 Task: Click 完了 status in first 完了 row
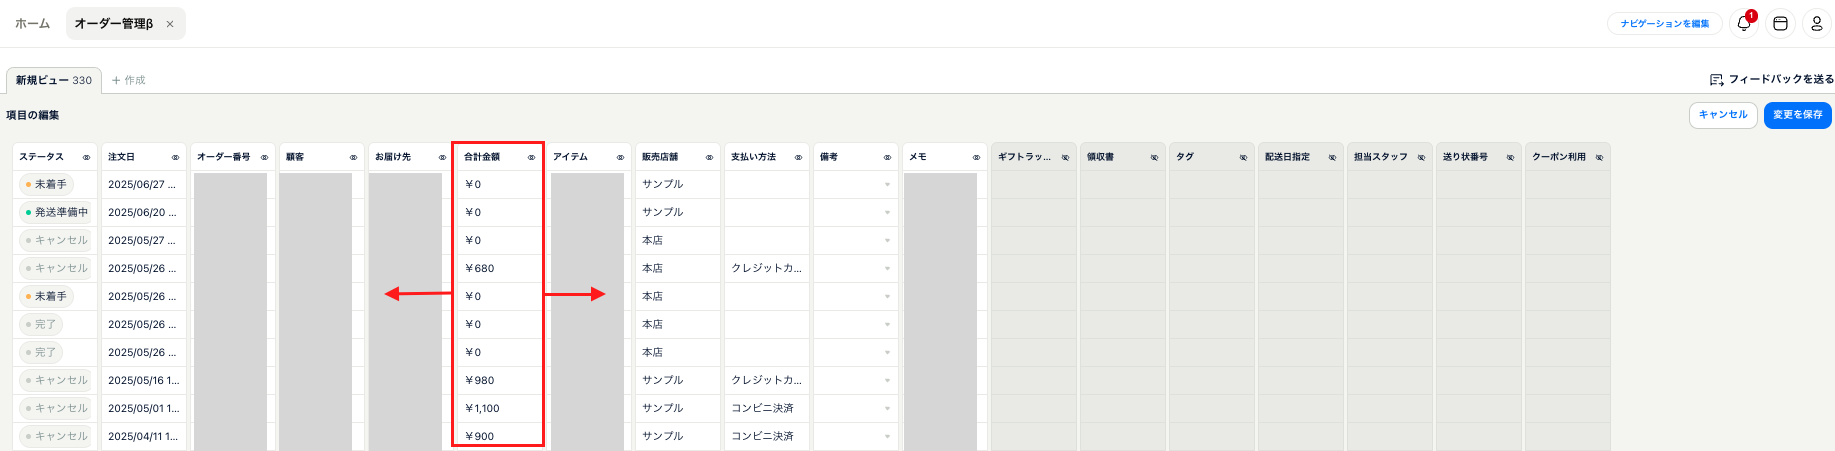tap(41, 324)
